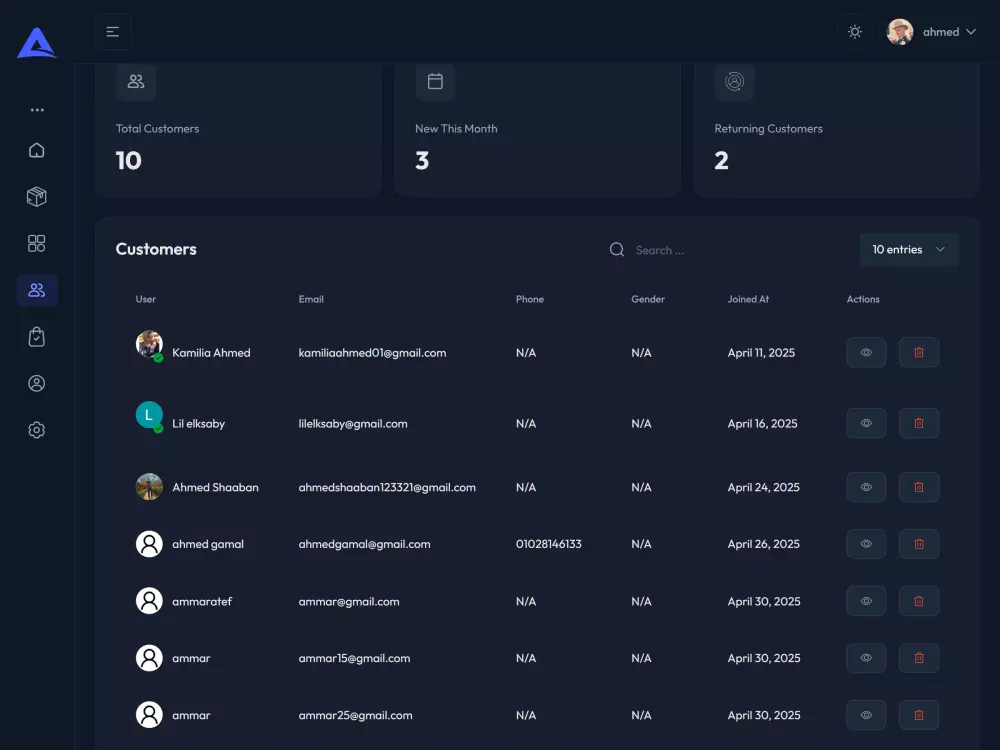Click Ahmed Shaaban's avatar photo
The height and width of the screenshot is (750, 1000).
(x=149, y=487)
